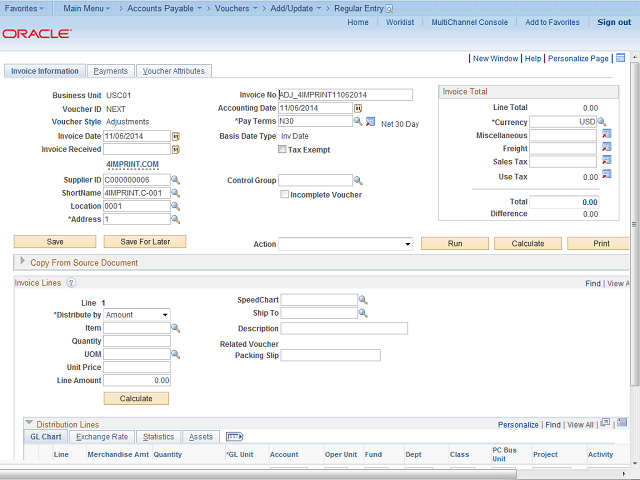Click the Invoice Lines help icon
Image resolution: width=640 pixels, height=480 pixels.
pos(71,283)
